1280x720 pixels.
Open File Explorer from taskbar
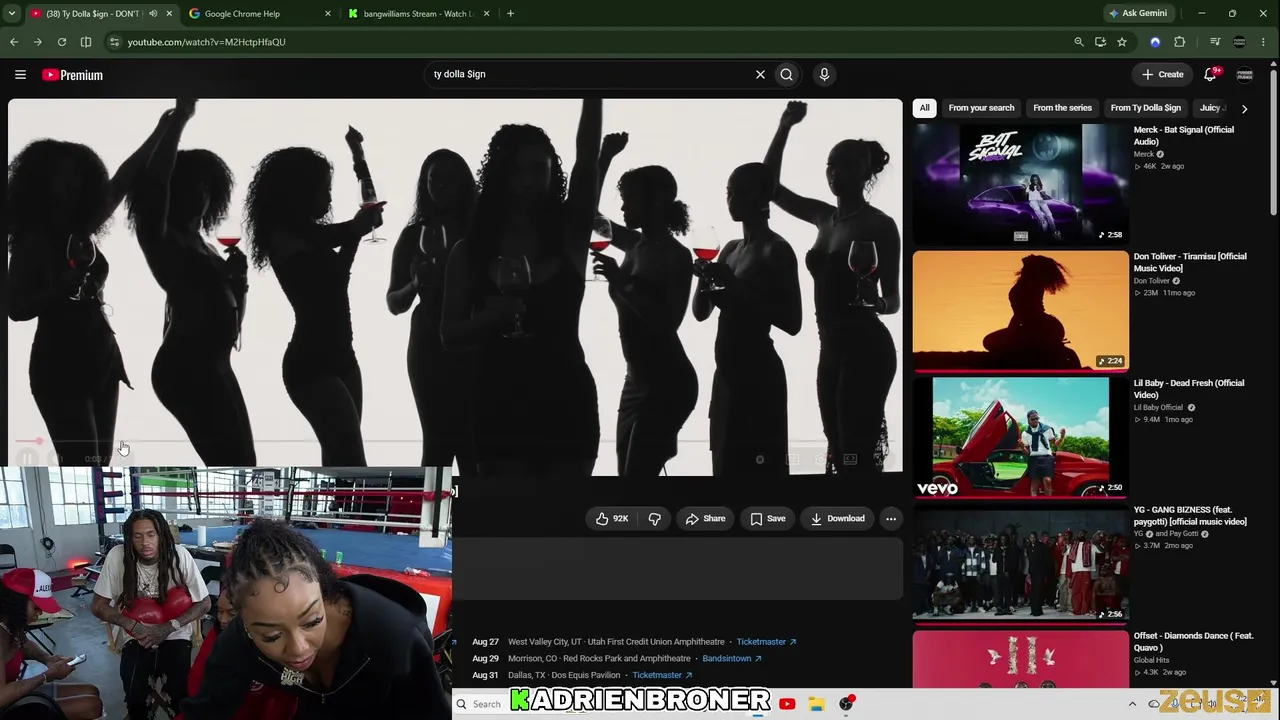pyautogui.click(x=817, y=704)
